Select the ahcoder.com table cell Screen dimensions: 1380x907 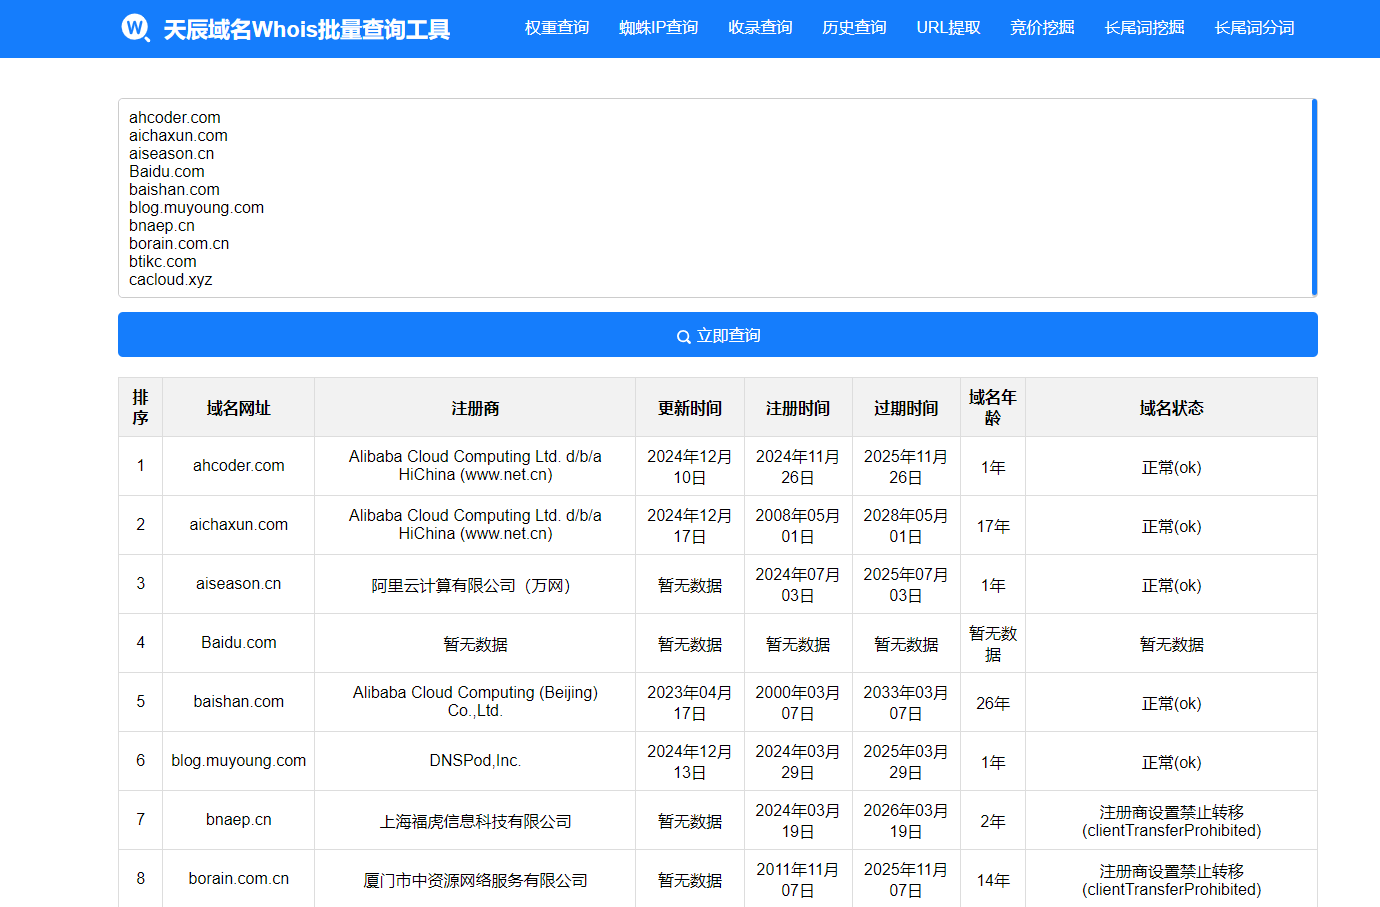pyautogui.click(x=238, y=466)
